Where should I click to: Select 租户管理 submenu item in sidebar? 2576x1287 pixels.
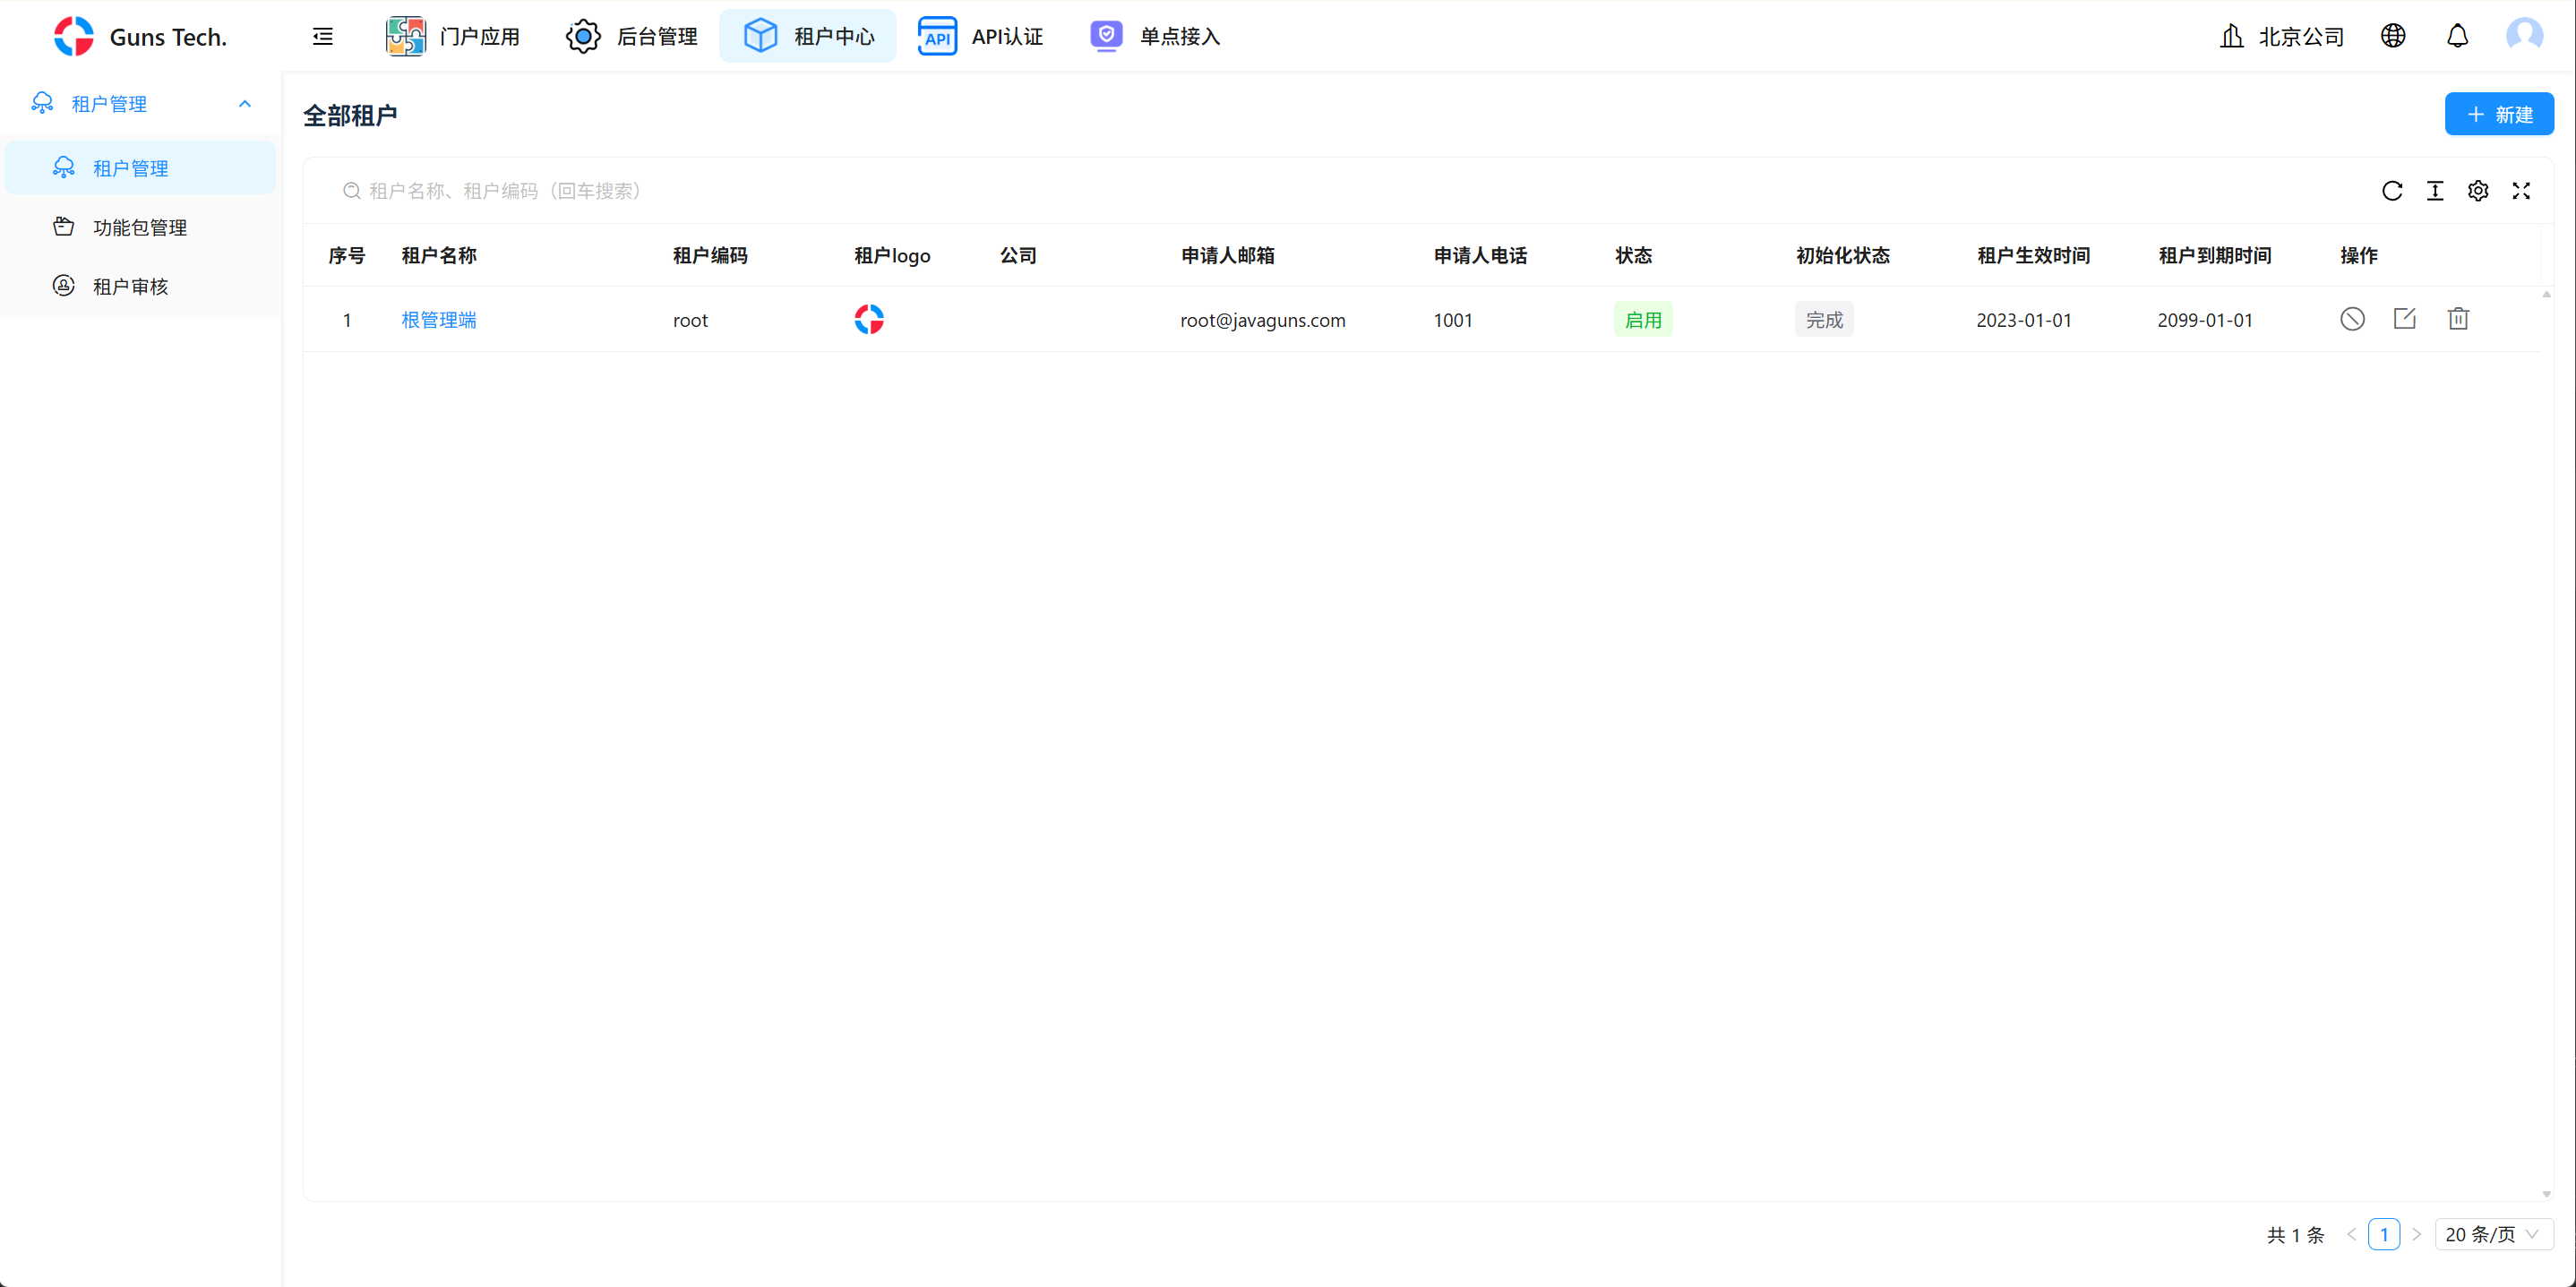[140, 168]
